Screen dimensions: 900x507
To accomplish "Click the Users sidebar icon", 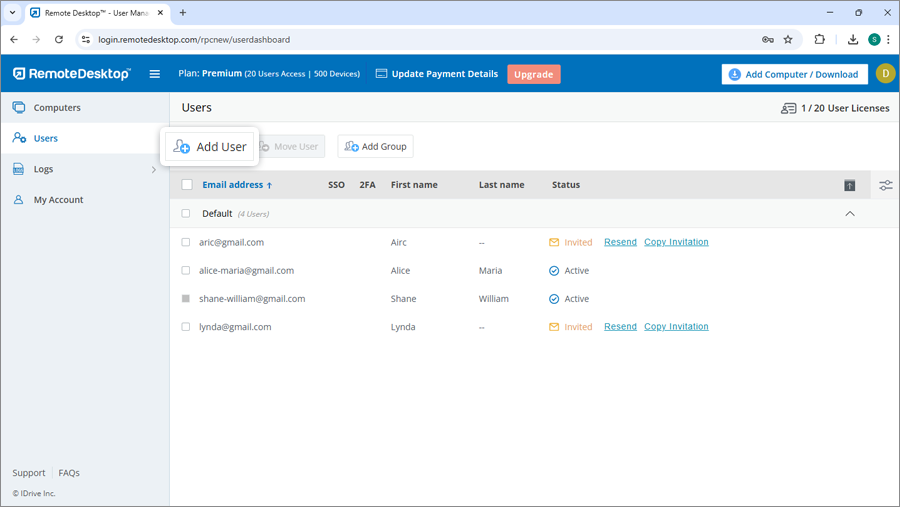I will 19,138.
